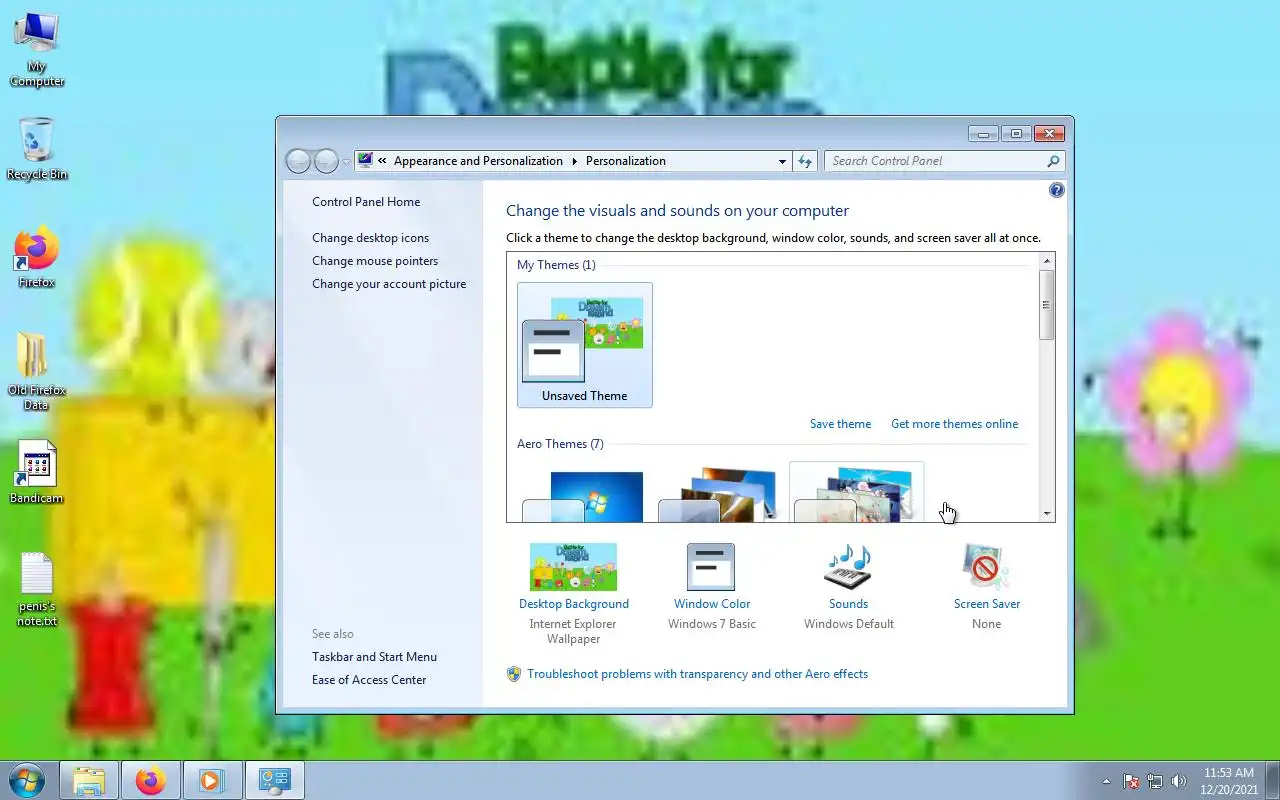This screenshot has height=800, width=1280.
Task: Select the Bandicam desktop shortcut
Action: 37,472
